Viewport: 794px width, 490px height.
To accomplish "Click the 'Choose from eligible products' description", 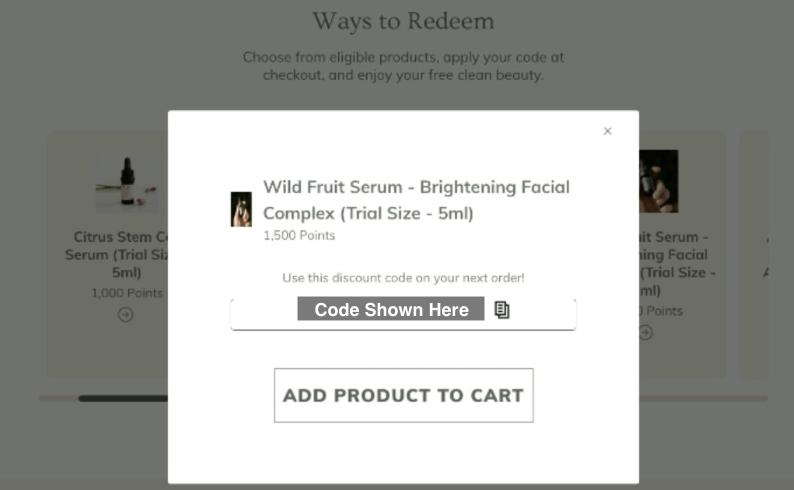I will [x=403, y=66].
